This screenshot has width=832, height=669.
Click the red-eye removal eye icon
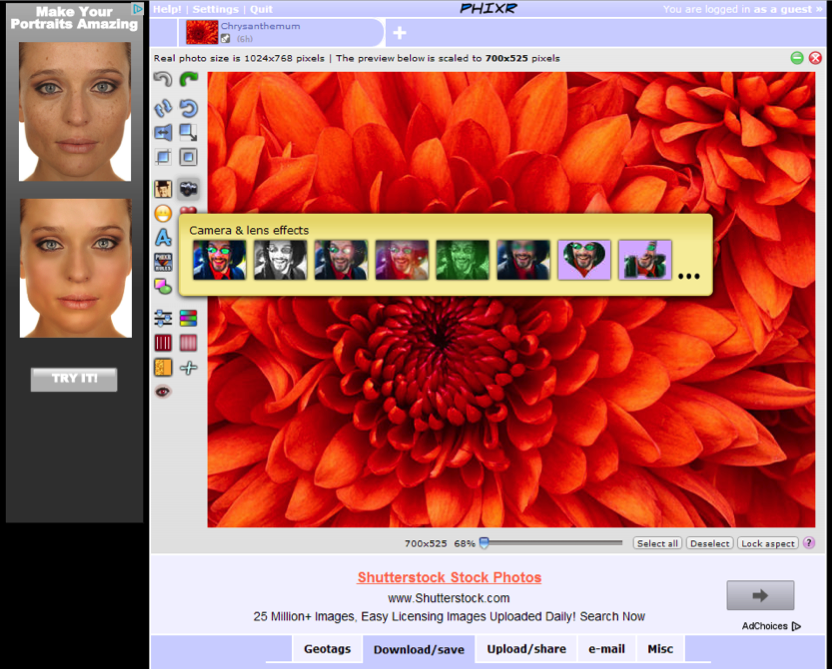click(x=163, y=391)
